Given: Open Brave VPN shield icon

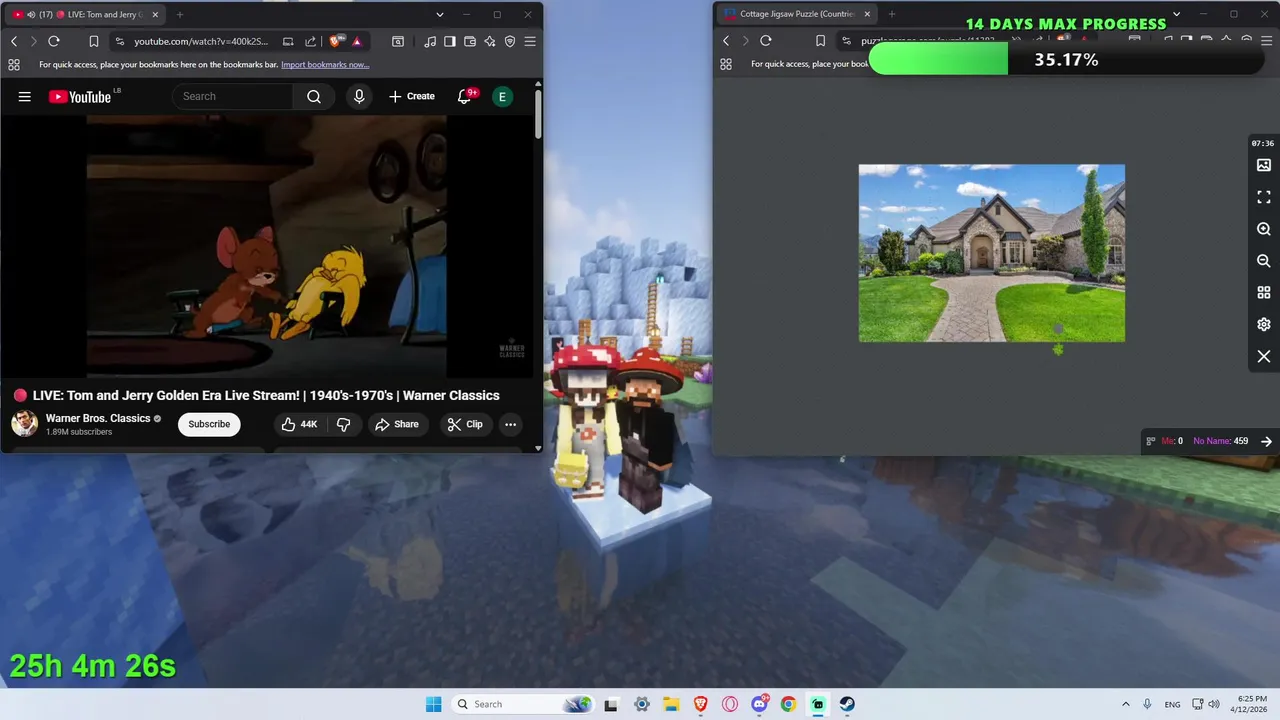Looking at the screenshot, I should click(x=510, y=41).
